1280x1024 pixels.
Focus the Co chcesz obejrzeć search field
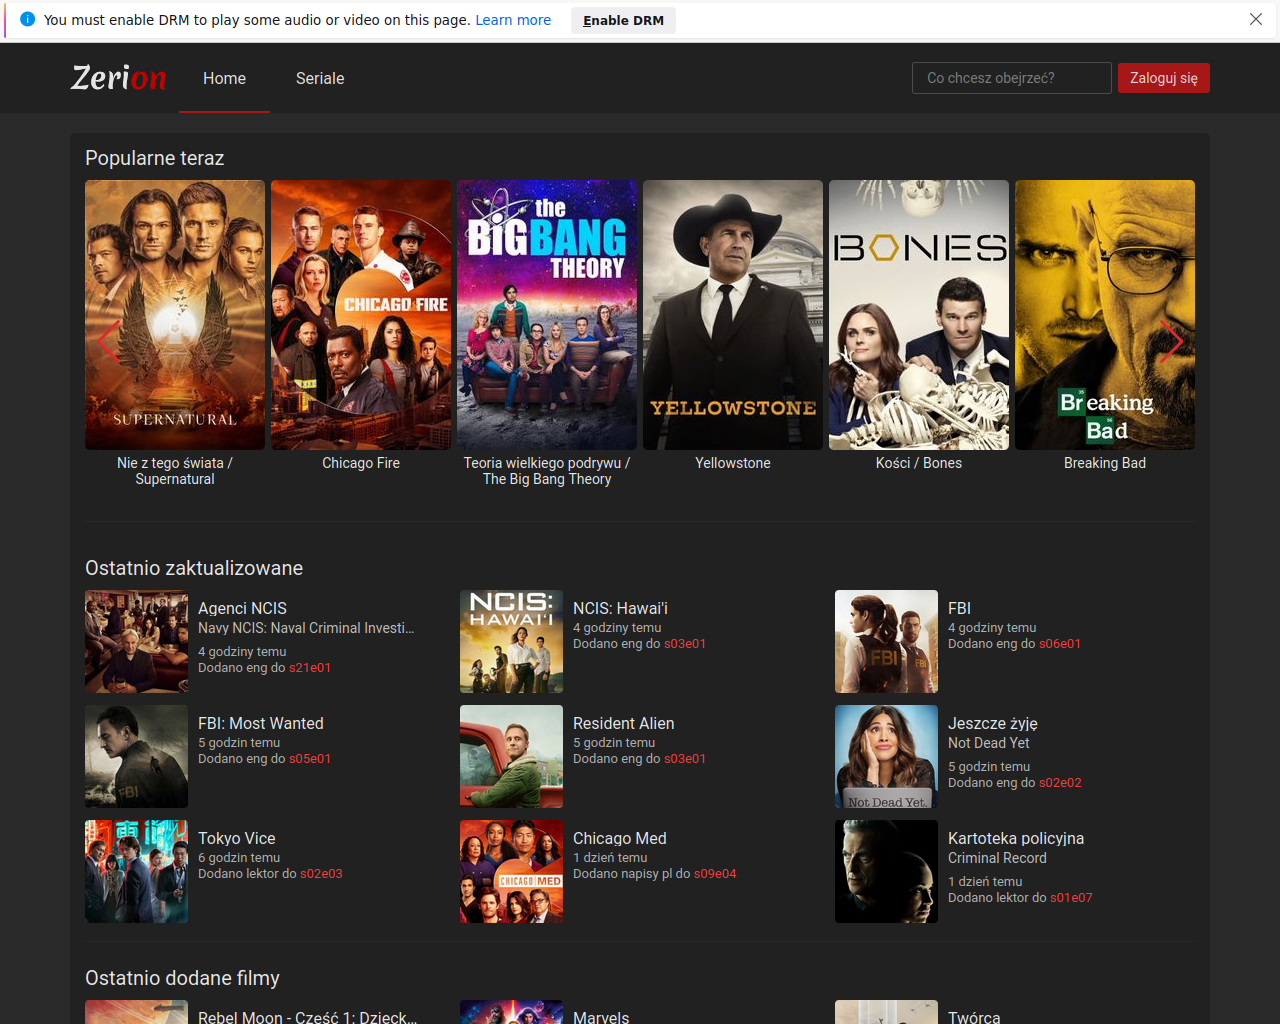point(1011,78)
